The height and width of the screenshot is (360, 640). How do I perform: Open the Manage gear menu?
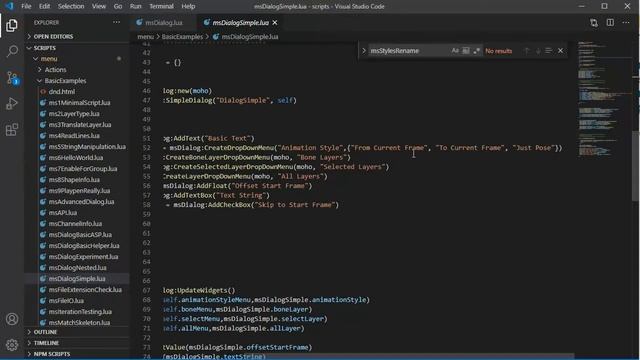tap(12, 345)
